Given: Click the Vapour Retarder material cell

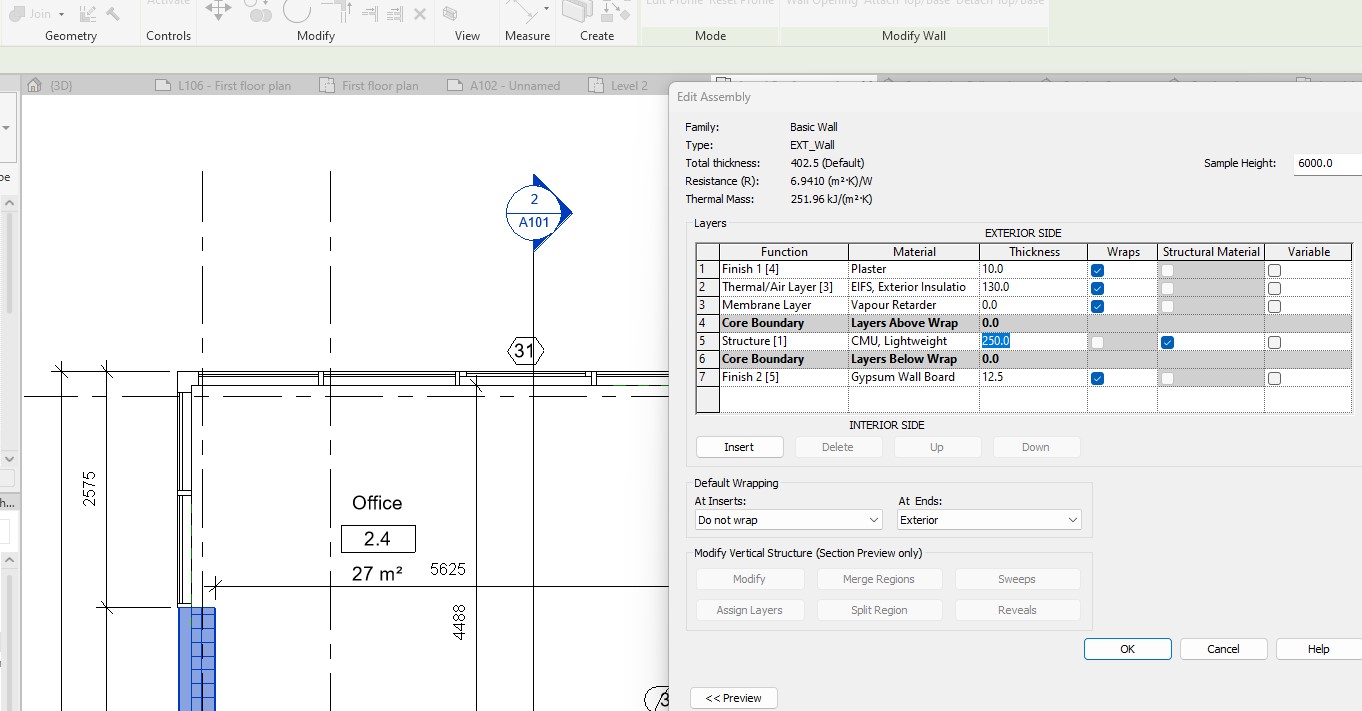Looking at the screenshot, I should pyautogui.click(x=914, y=305).
